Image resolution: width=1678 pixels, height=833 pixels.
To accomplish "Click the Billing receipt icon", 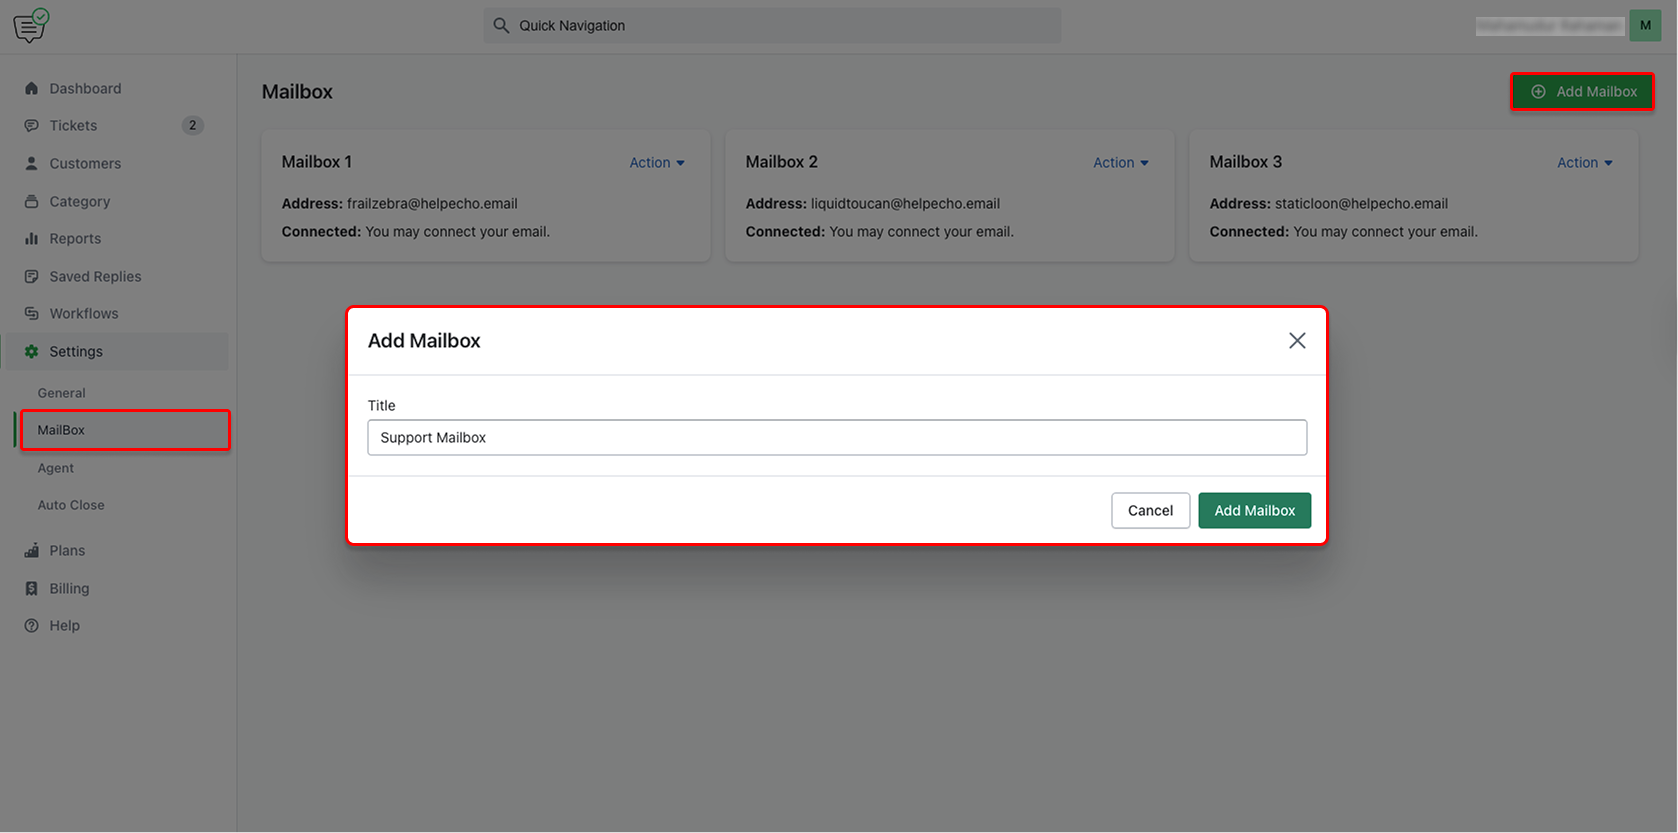I will [x=31, y=589].
